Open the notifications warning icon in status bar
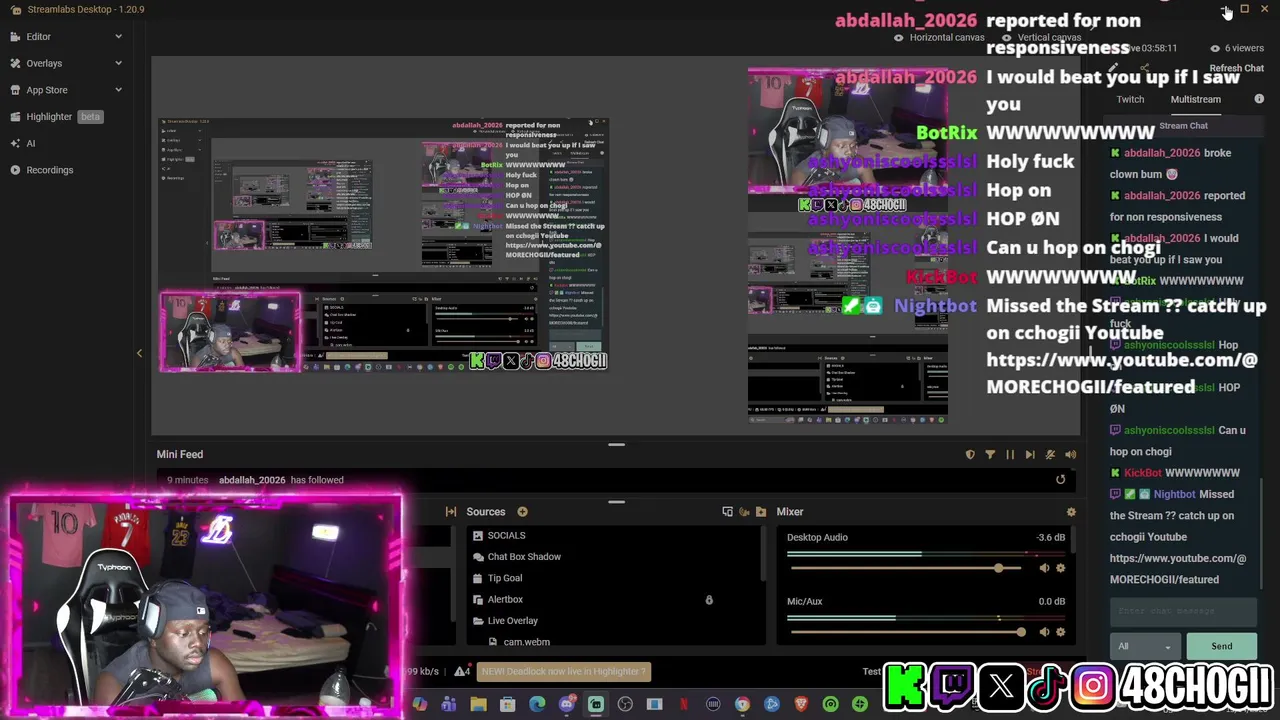 point(461,671)
